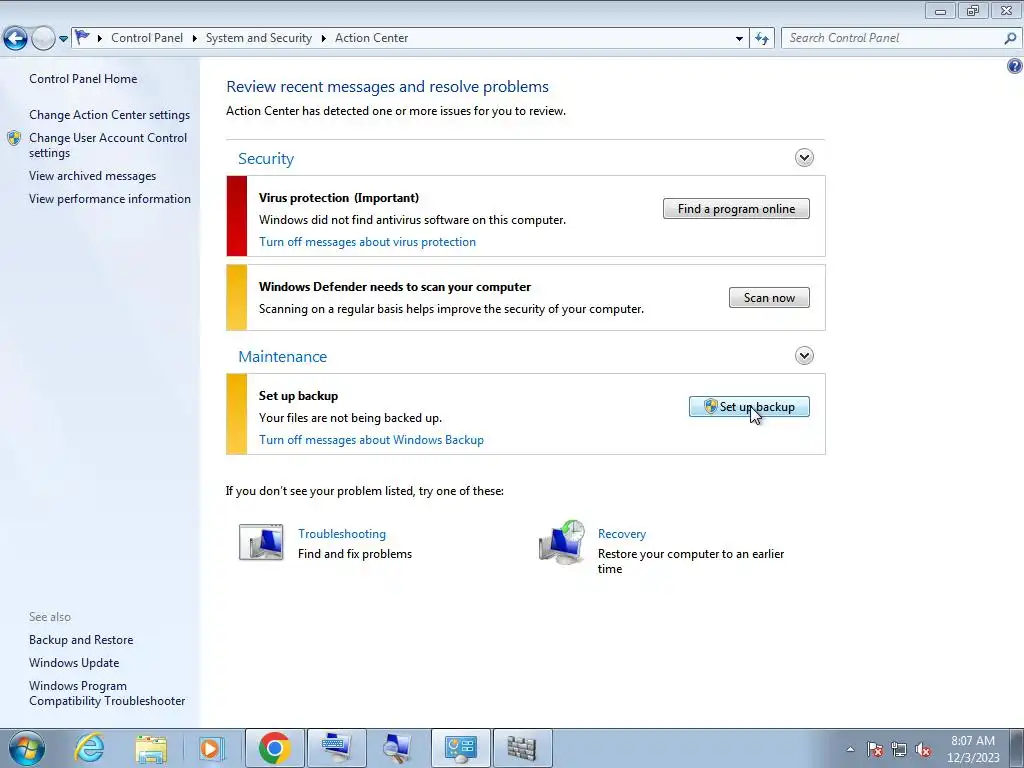Click the Forward navigation arrow

pos(43,39)
